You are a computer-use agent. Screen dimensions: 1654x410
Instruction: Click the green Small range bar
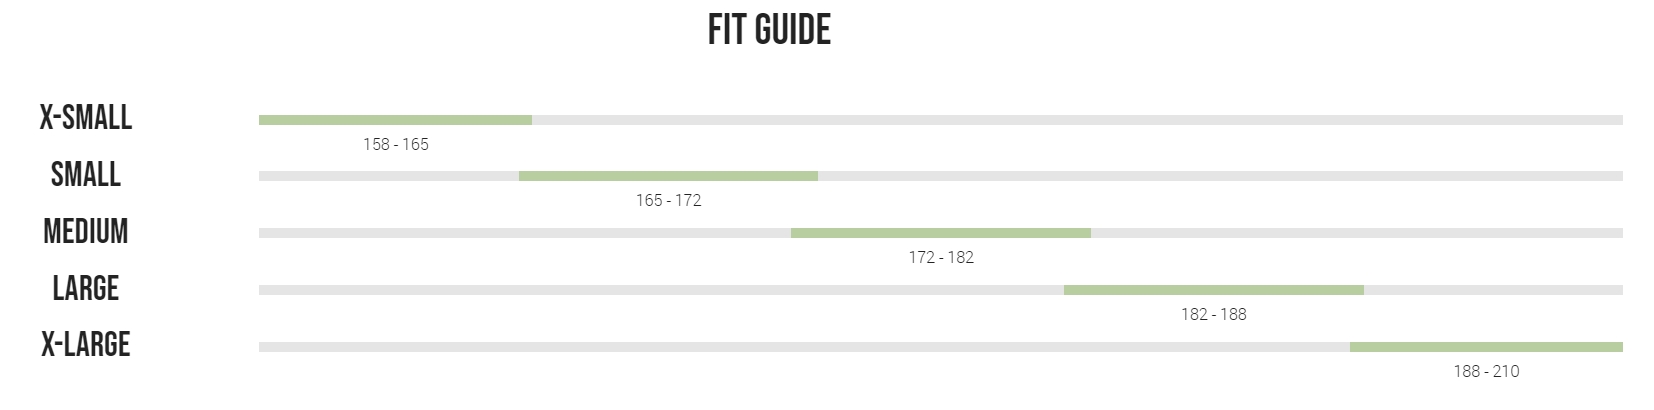coord(668,176)
